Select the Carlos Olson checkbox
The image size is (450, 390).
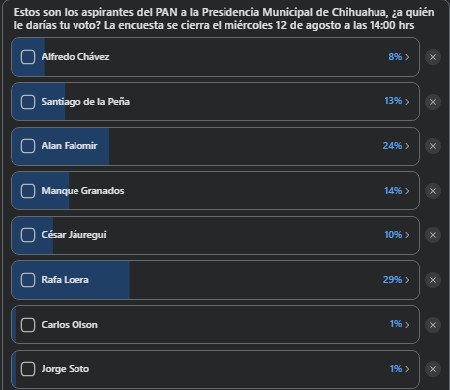(x=28, y=325)
